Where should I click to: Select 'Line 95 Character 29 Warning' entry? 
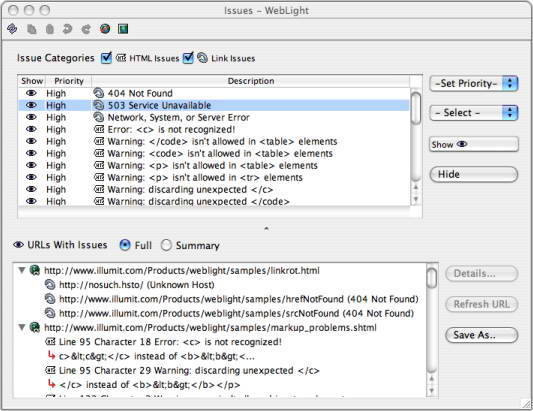[189, 371]
